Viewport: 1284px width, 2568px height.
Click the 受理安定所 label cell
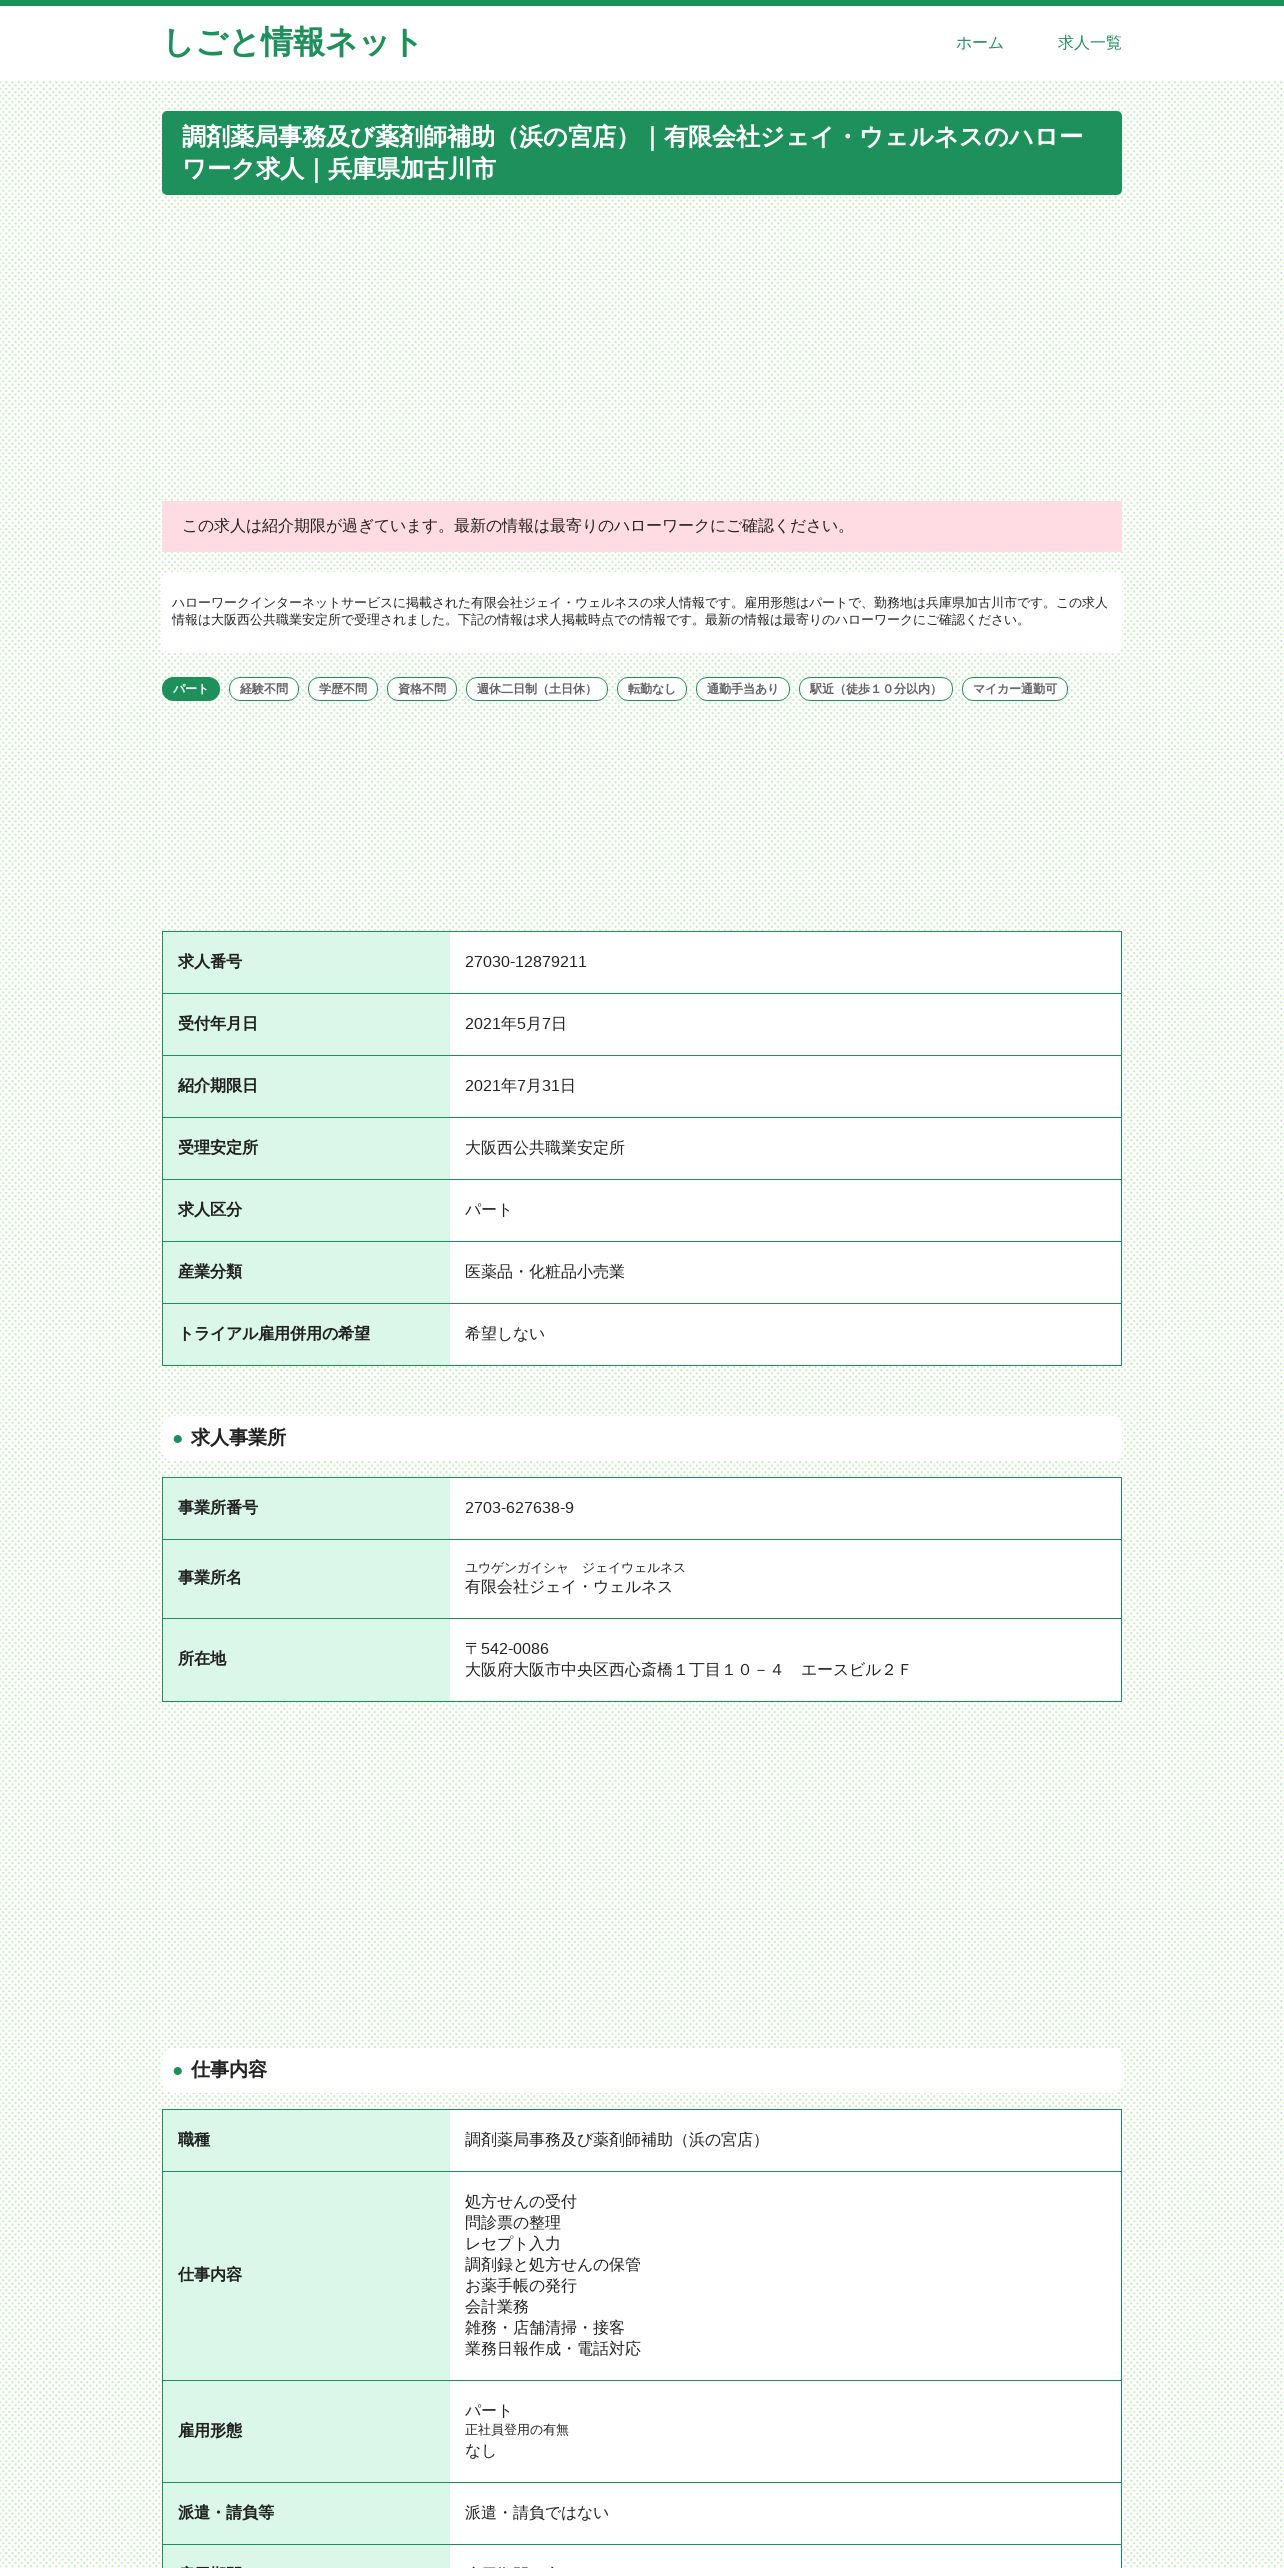(x=306, y=1148)
